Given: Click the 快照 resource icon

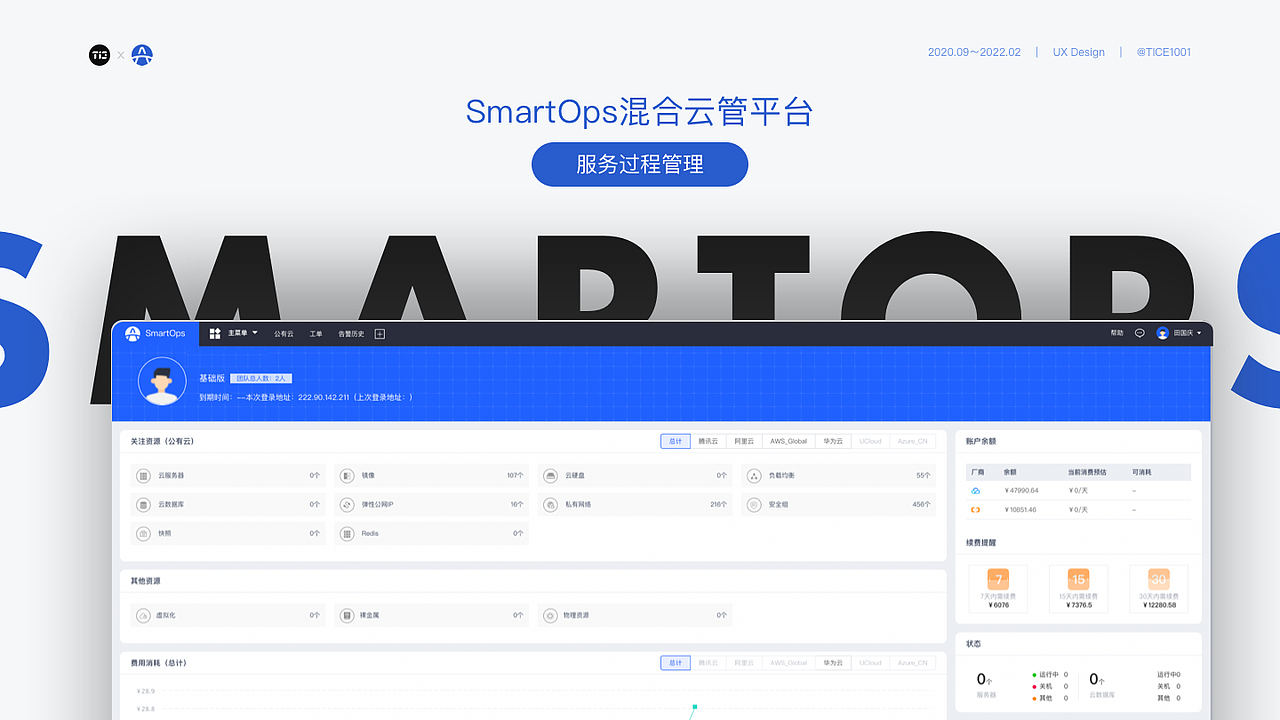Looking at the screenshot, I should 144,534.
